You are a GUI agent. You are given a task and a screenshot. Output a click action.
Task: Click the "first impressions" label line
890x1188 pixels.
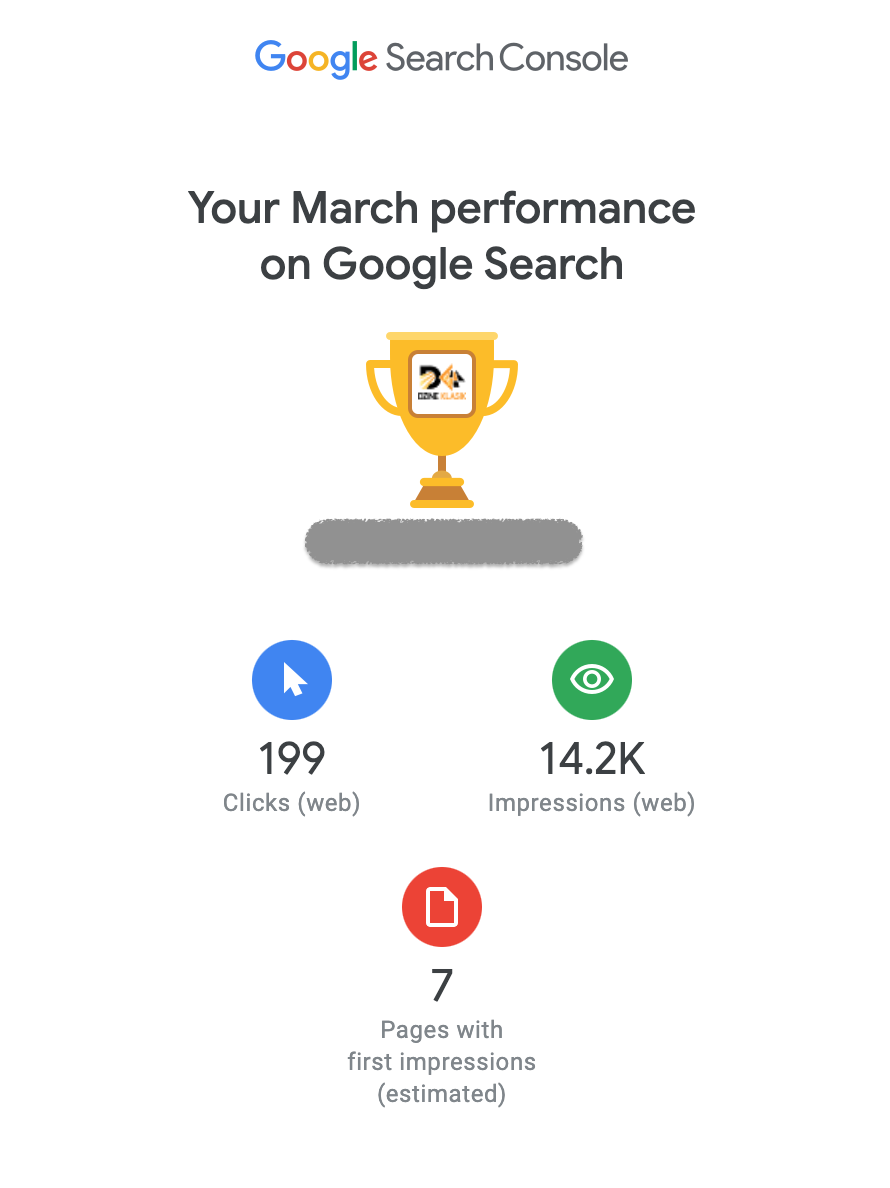pyautogui.click(x=442, y=1062)
